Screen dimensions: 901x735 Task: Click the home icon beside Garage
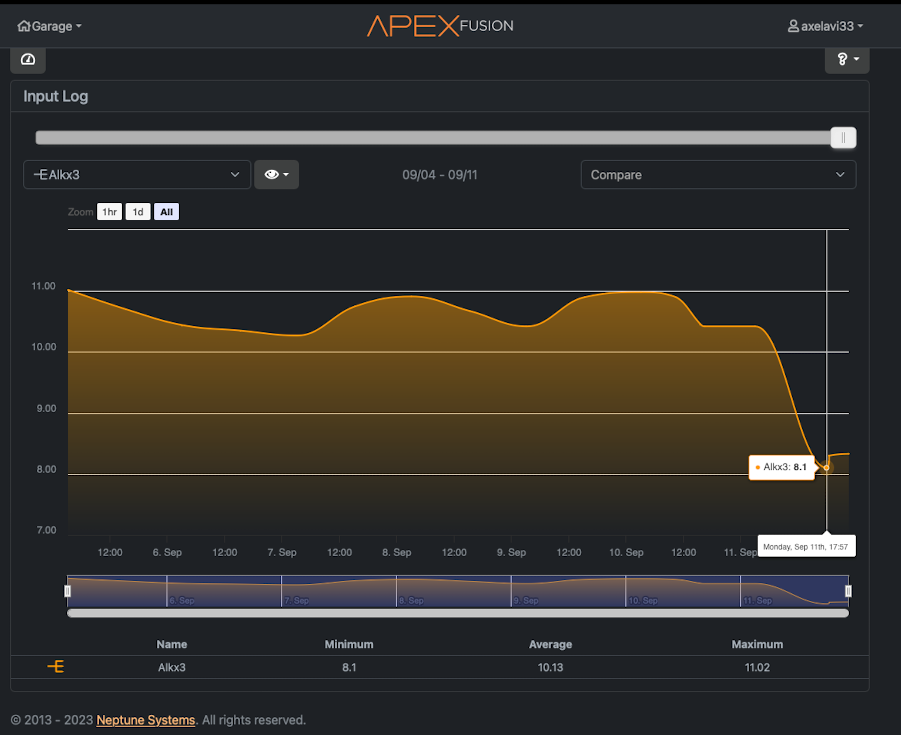(23, 26)
